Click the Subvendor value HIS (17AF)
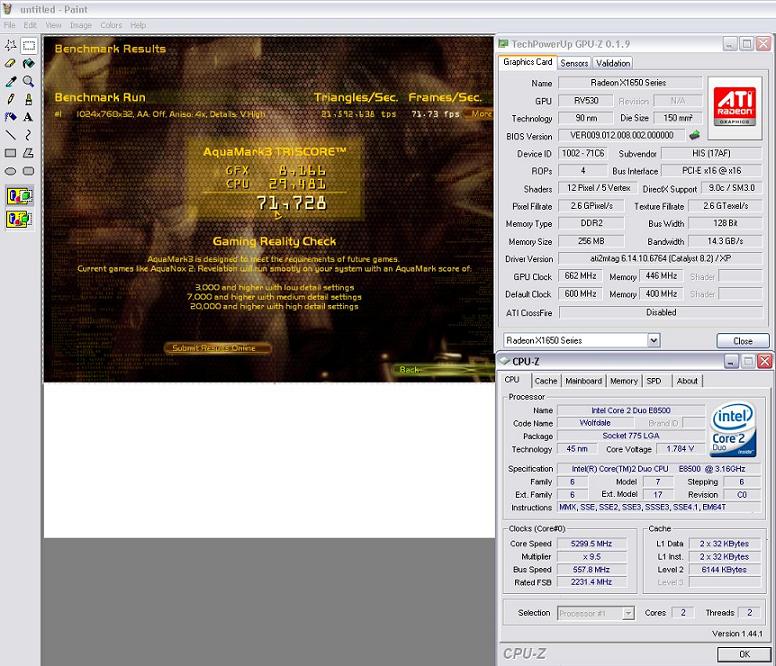 click(x=711, y=153)
